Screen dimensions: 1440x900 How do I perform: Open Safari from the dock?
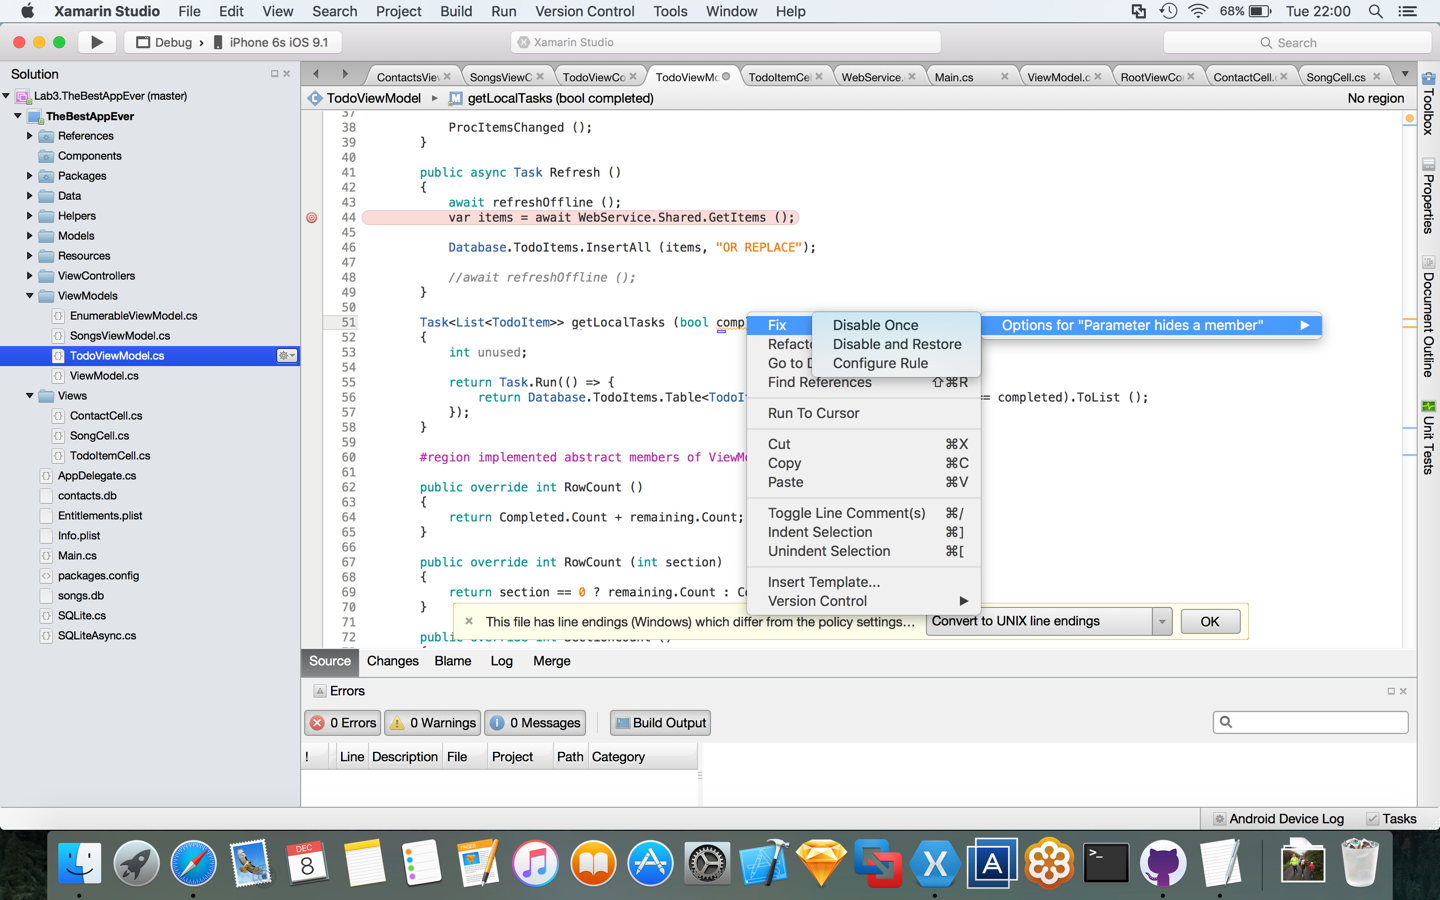tap(193, 863)
